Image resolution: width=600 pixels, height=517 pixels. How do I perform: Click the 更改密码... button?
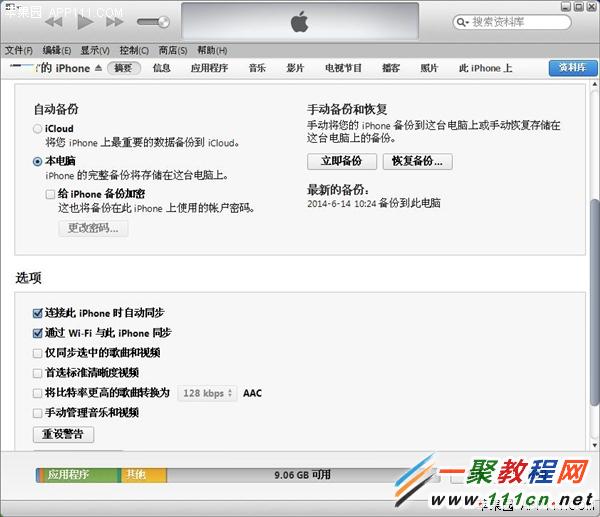pos(93,228)
